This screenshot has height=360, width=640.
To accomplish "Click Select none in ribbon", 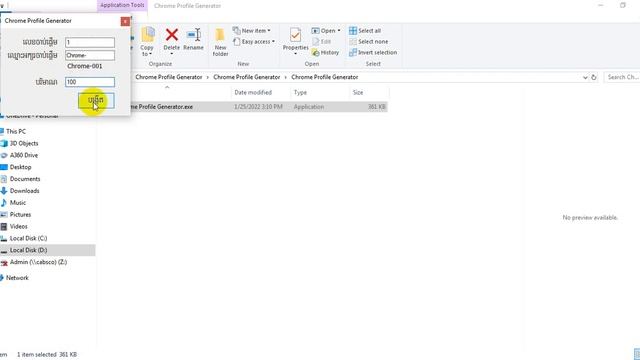I will pos(369,42).
